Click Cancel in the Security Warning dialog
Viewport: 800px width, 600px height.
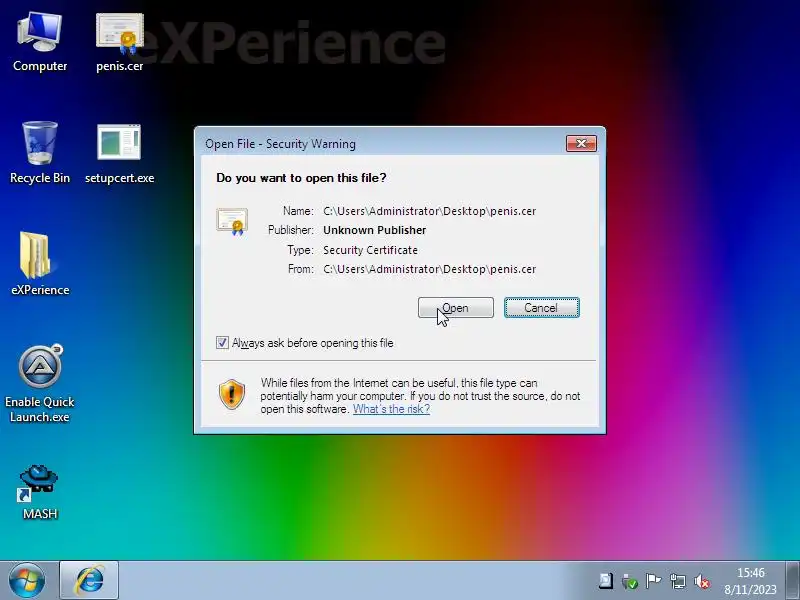[541, 308]
